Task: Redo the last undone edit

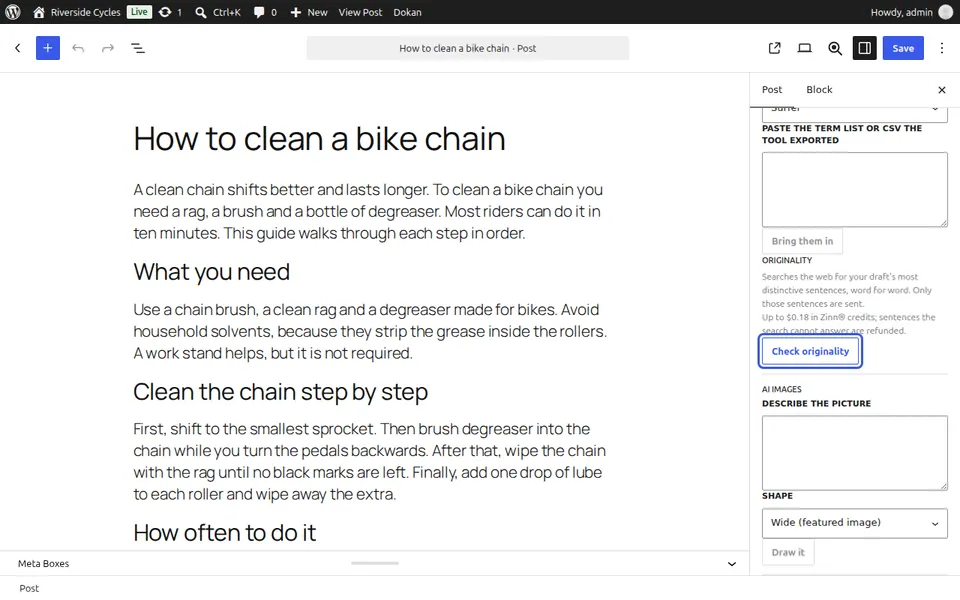Action: (x=108, y=48)
